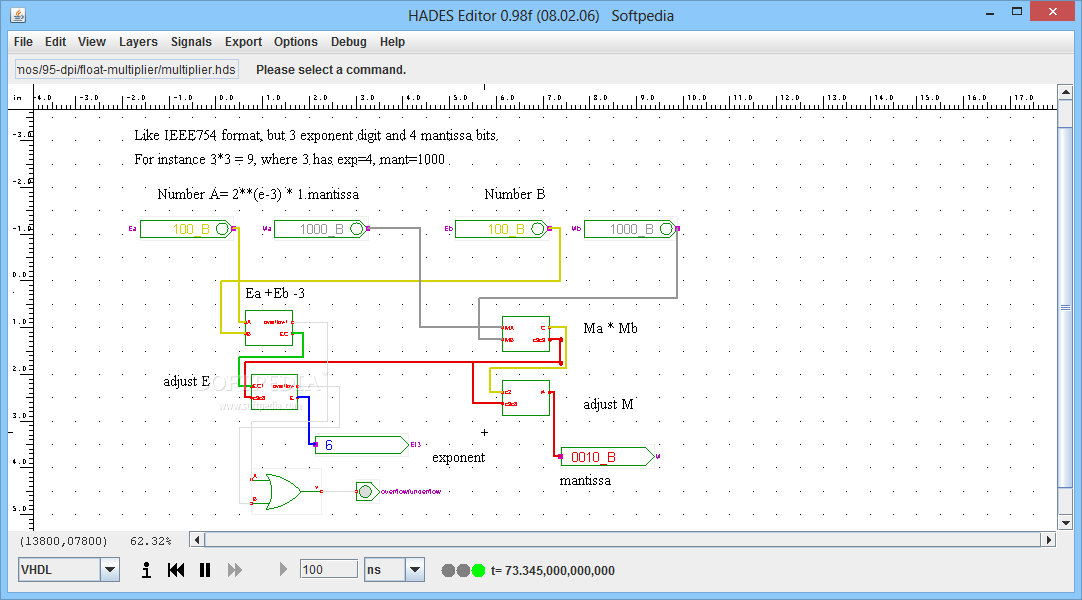1082x600 pixels.
Task: Click the simulation time t= 73.345 readout
Action: pyautogui.click(x=553, y=570)
